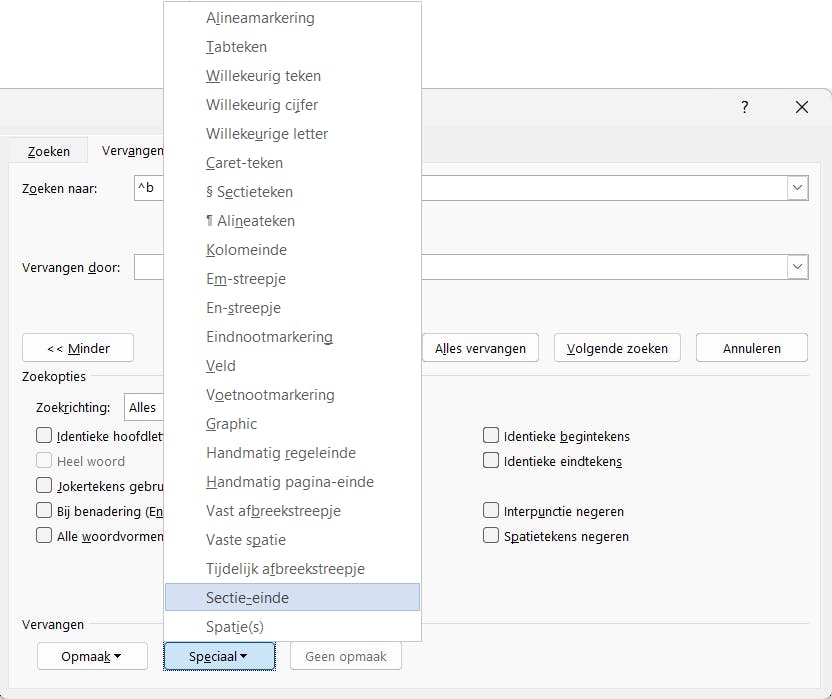This screenshot has width=832, height=699.
Task: Click the Annuleren button
Action: pos(751,348)
